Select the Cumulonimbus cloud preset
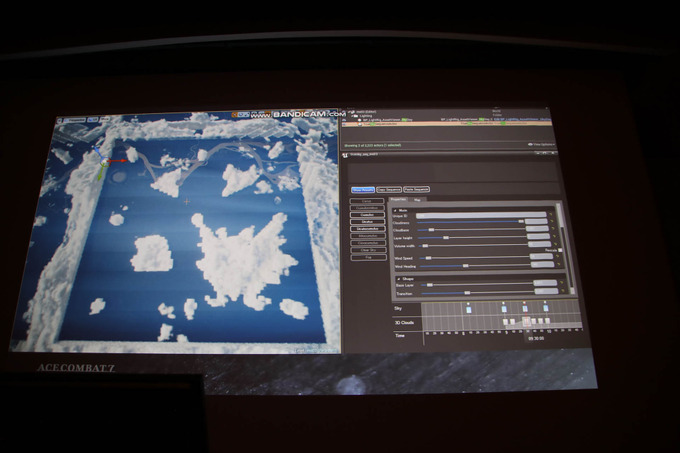Image resolution: width=680 pixels, height=453 pixels. coord(367,208)
